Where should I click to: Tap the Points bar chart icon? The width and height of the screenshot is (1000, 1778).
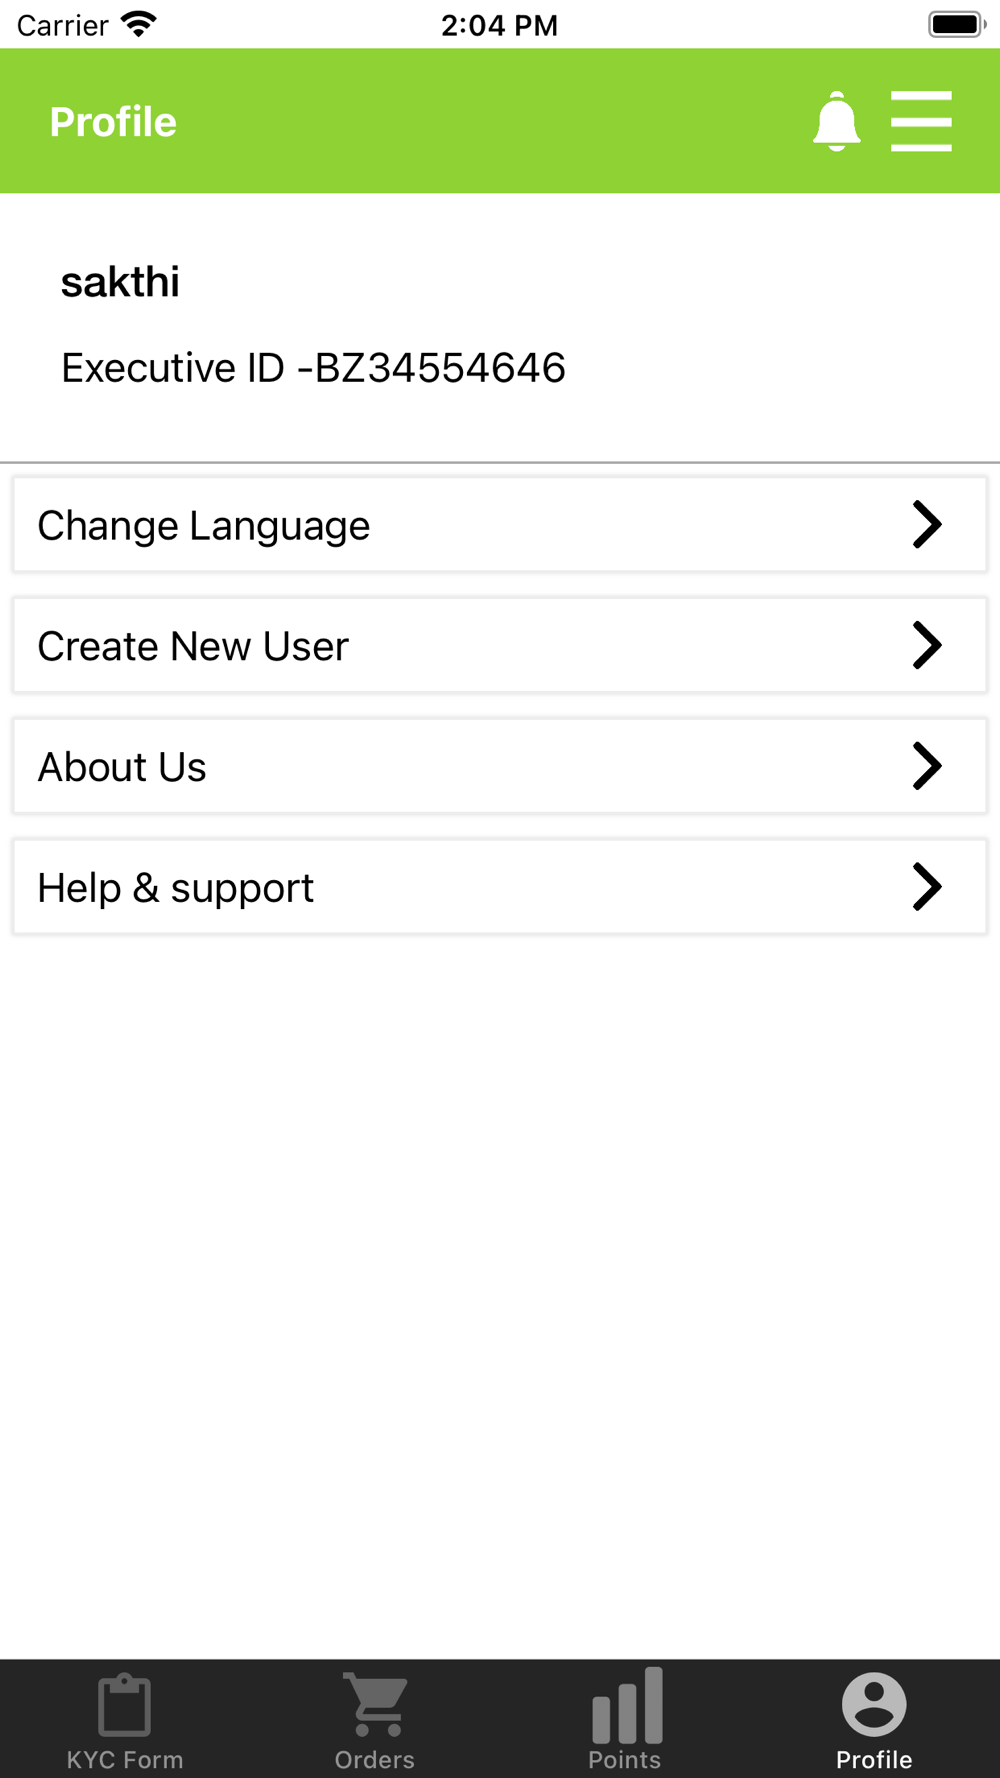(626, 1704)
